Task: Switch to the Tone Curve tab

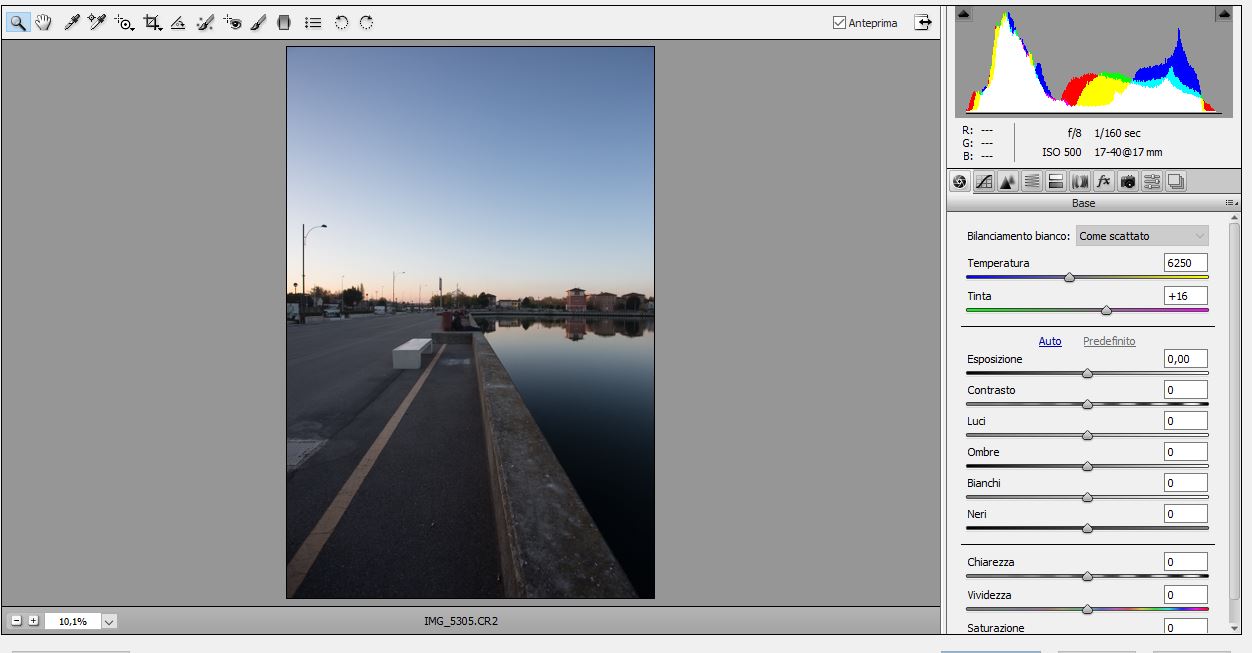Action: [x=983, y=182]
